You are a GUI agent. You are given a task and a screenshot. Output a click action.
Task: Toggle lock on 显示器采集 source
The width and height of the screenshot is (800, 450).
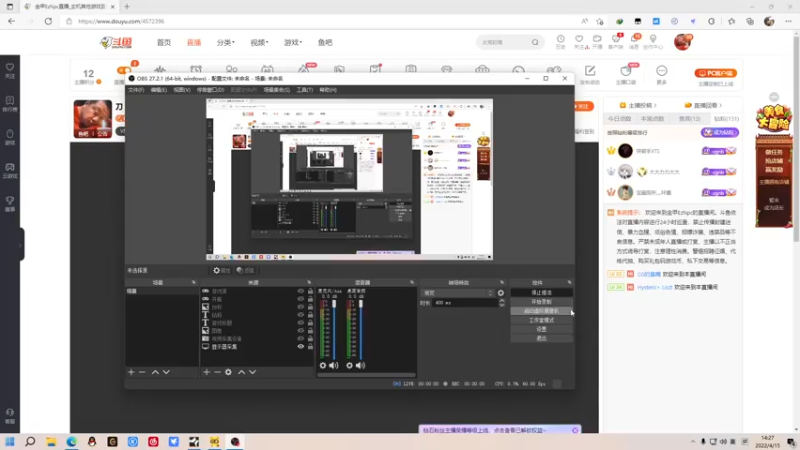click(x=310, y=346)
